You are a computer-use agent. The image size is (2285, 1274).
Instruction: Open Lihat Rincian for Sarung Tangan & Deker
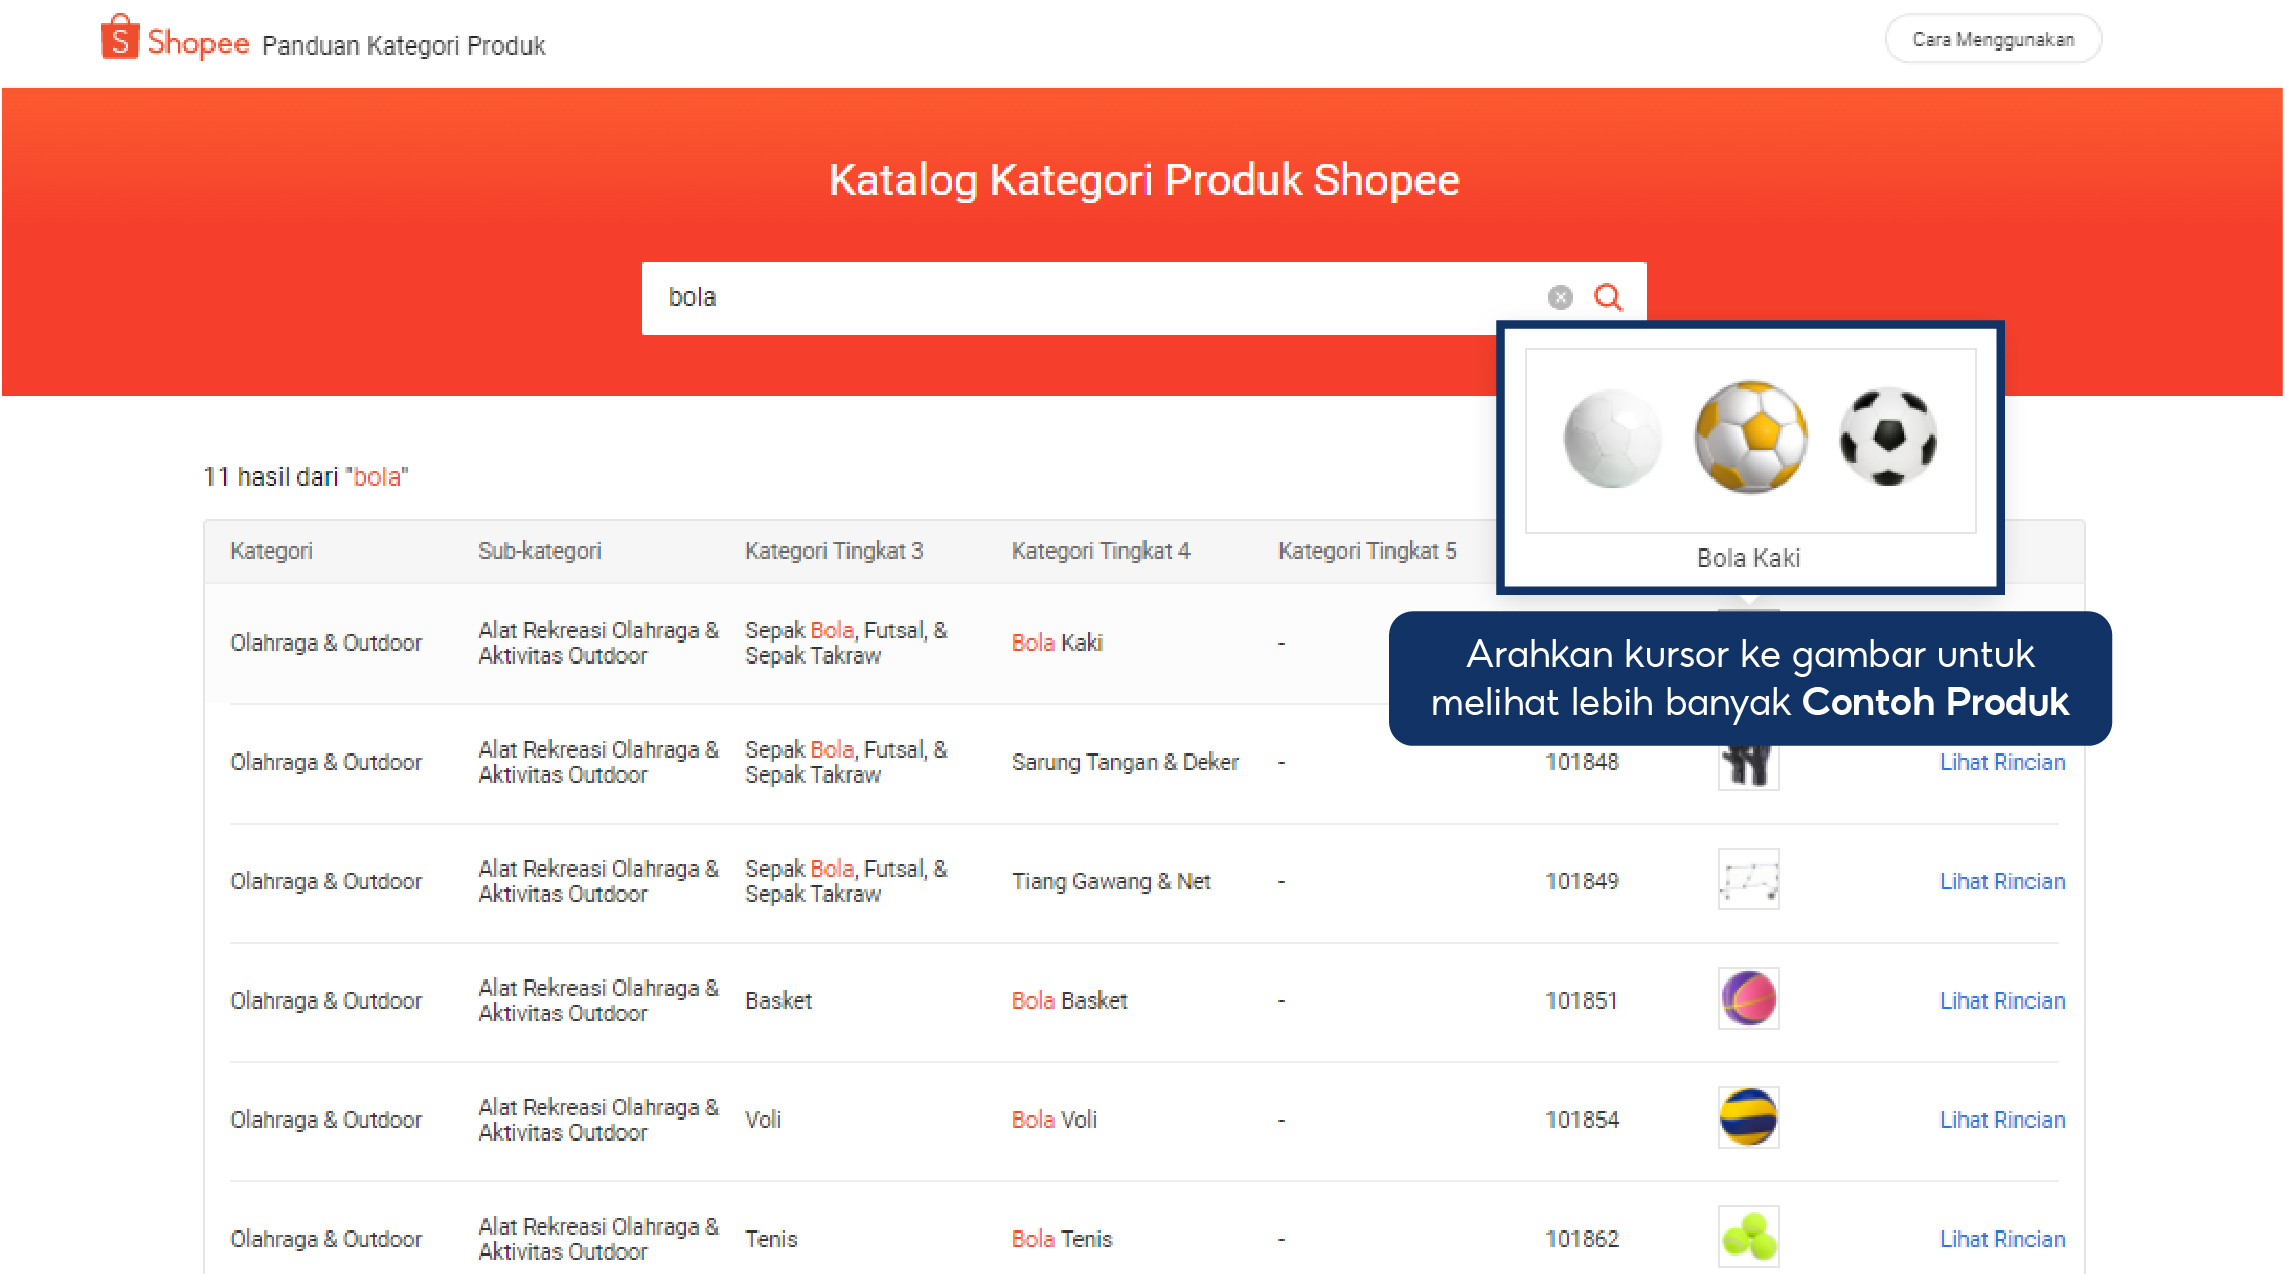[2002, 761]
